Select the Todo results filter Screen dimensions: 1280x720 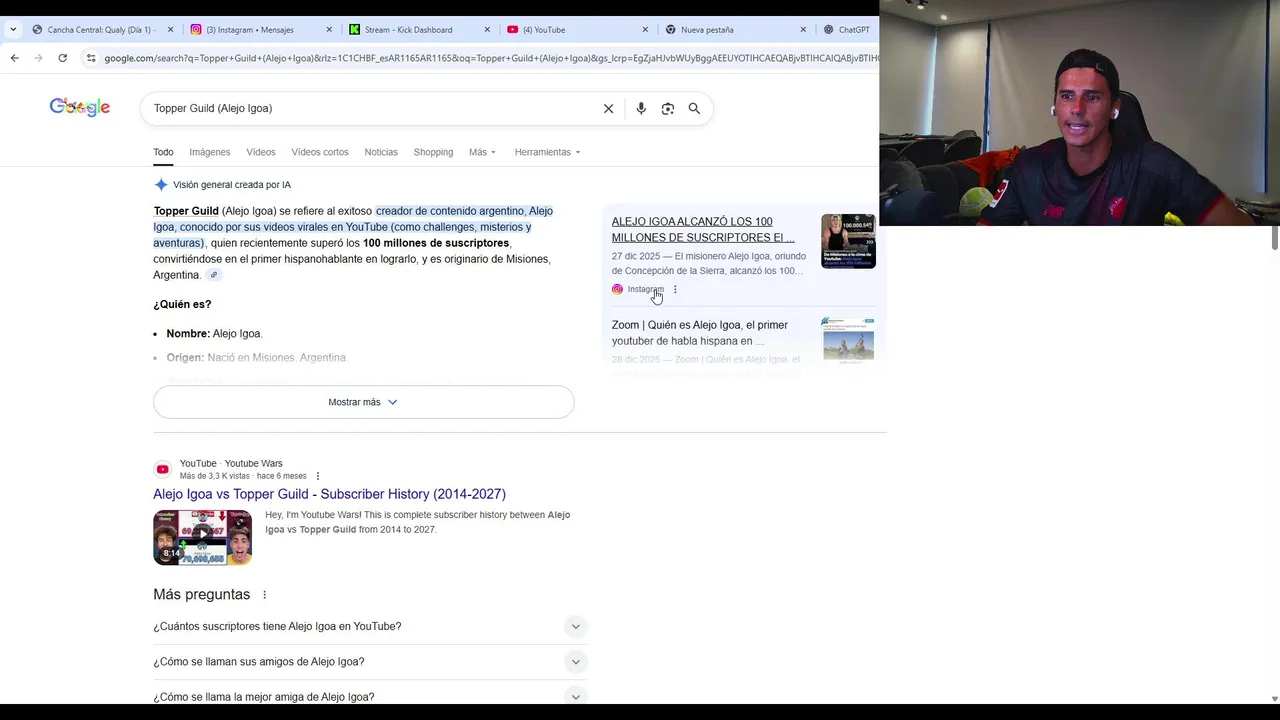click(163, 152)
